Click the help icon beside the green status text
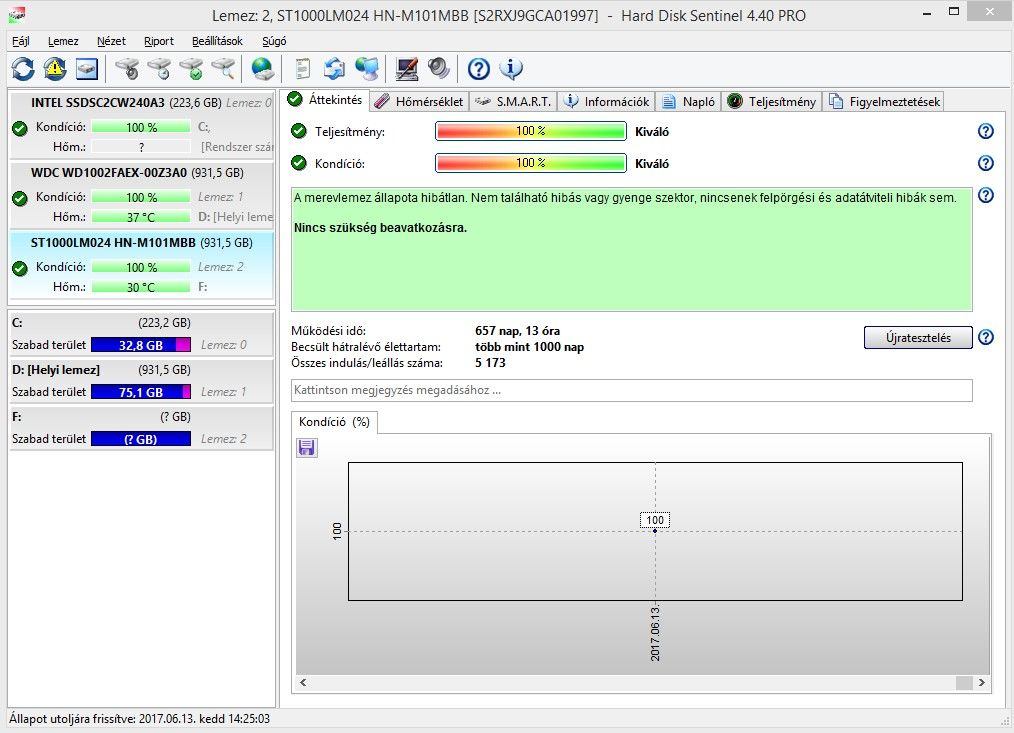The image size is (1014, 733). pos(986,195)
